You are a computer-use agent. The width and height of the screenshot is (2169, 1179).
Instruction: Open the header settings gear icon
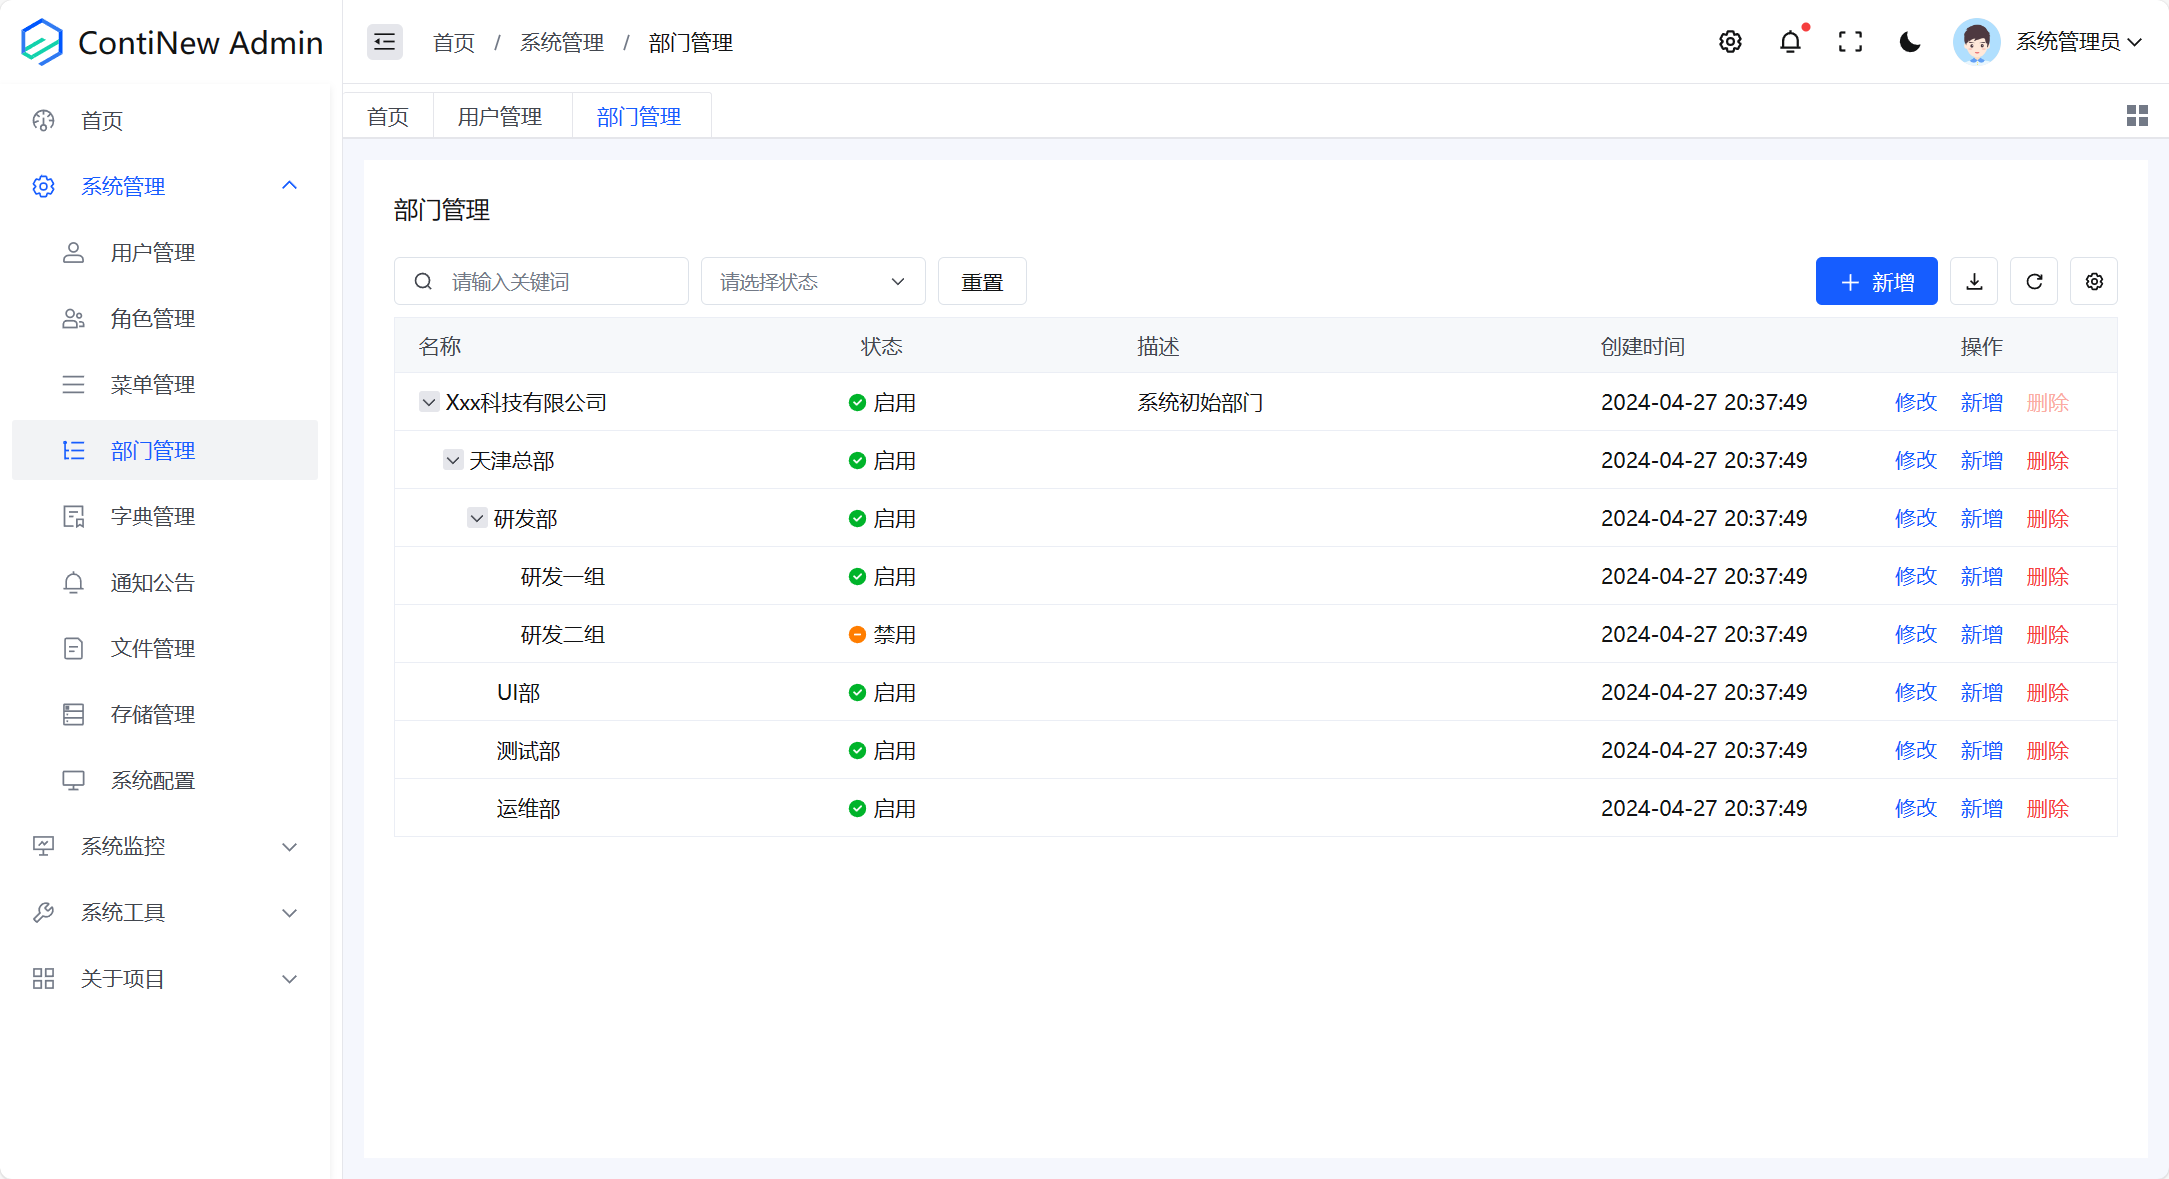point(1731,41)
